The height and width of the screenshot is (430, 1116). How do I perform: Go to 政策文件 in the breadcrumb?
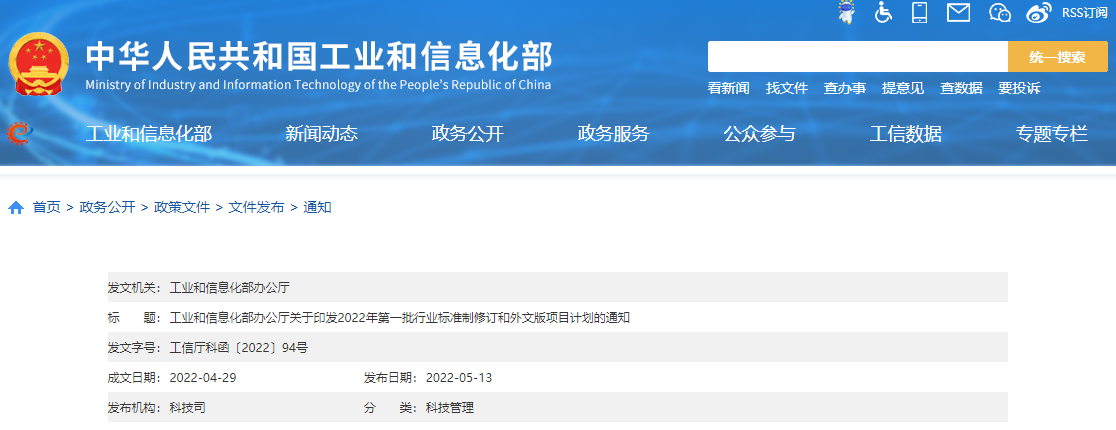point(181,207)
